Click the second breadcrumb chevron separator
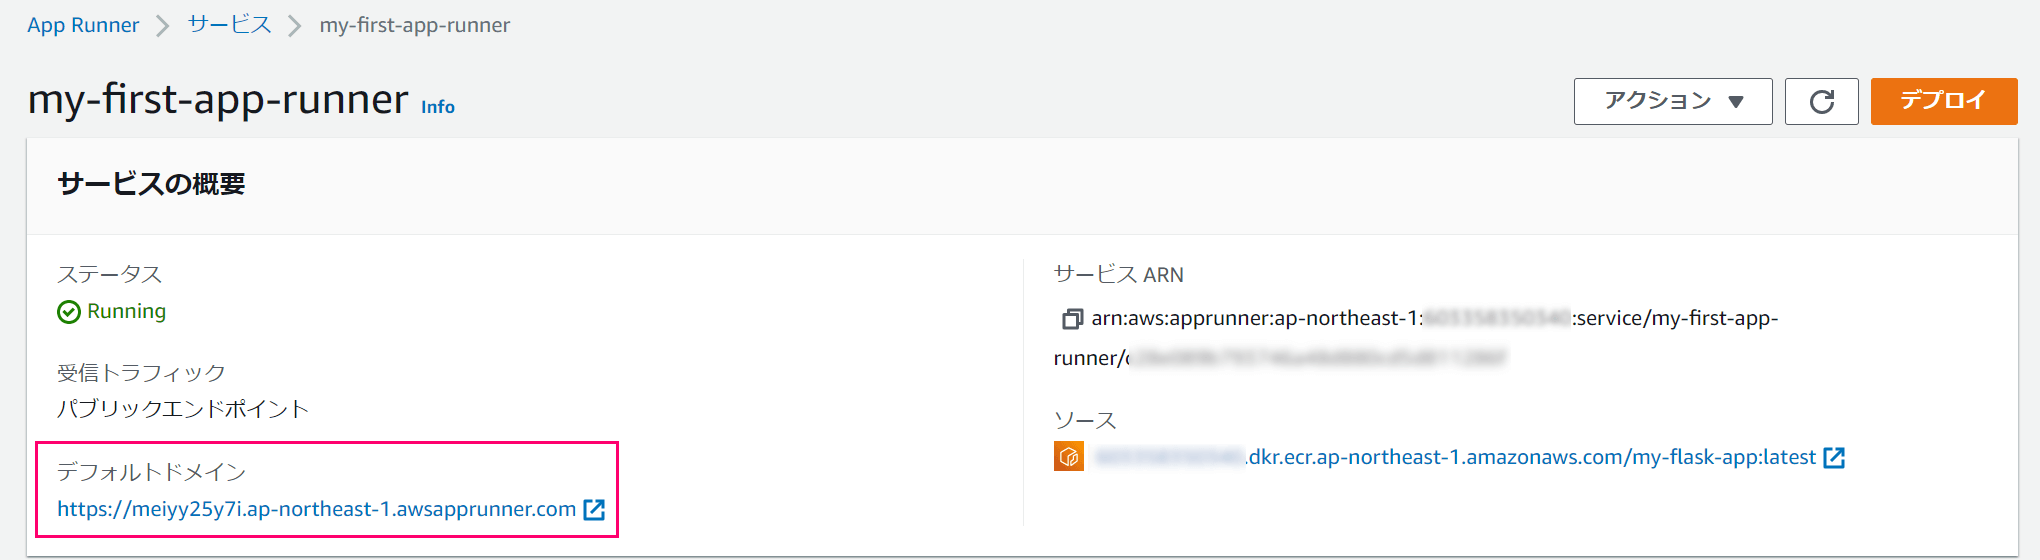This screenshot has height=560, width=2040. click(x=295, y=26)
